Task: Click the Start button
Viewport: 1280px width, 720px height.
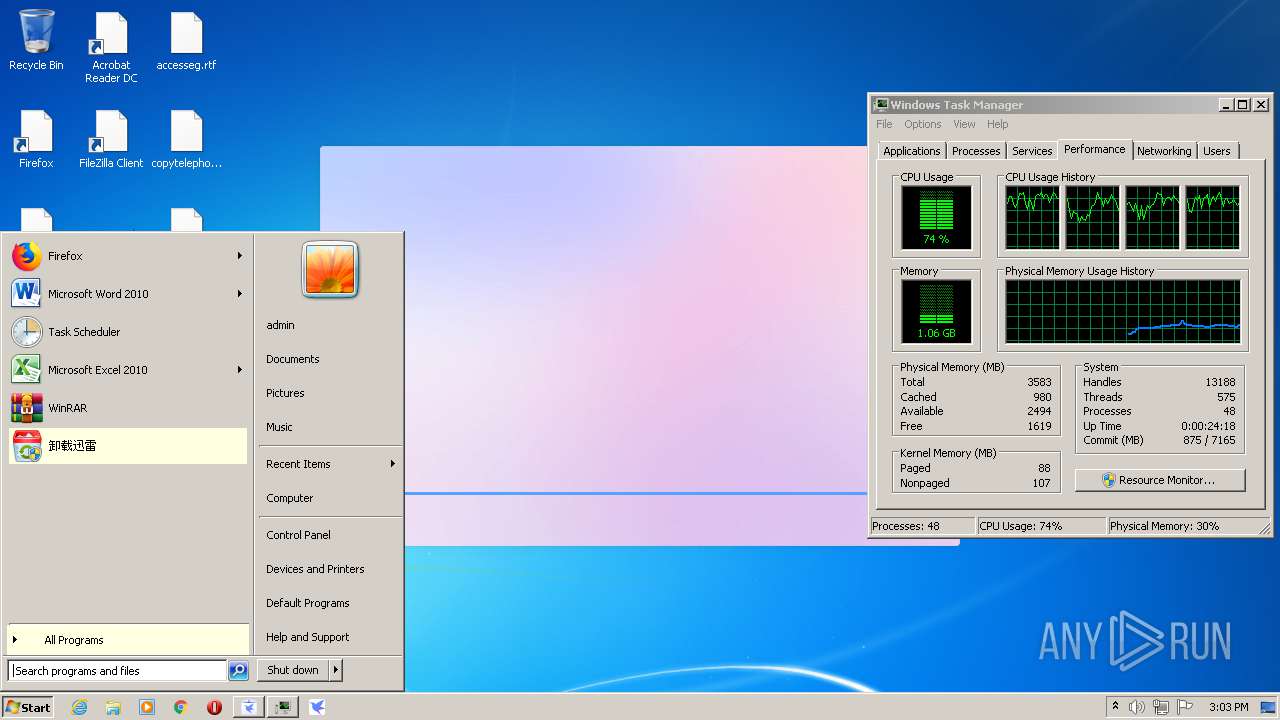Action: [x=28, y=707]
